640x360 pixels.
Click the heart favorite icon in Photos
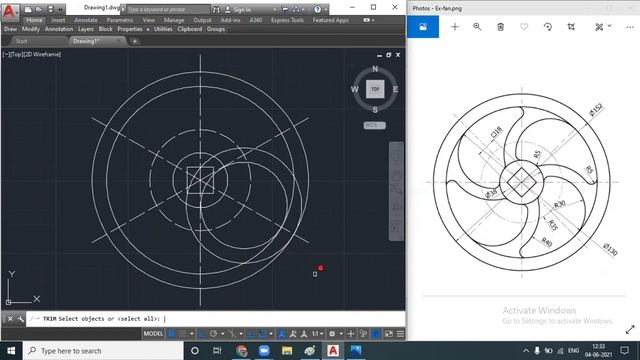(524, 27)
